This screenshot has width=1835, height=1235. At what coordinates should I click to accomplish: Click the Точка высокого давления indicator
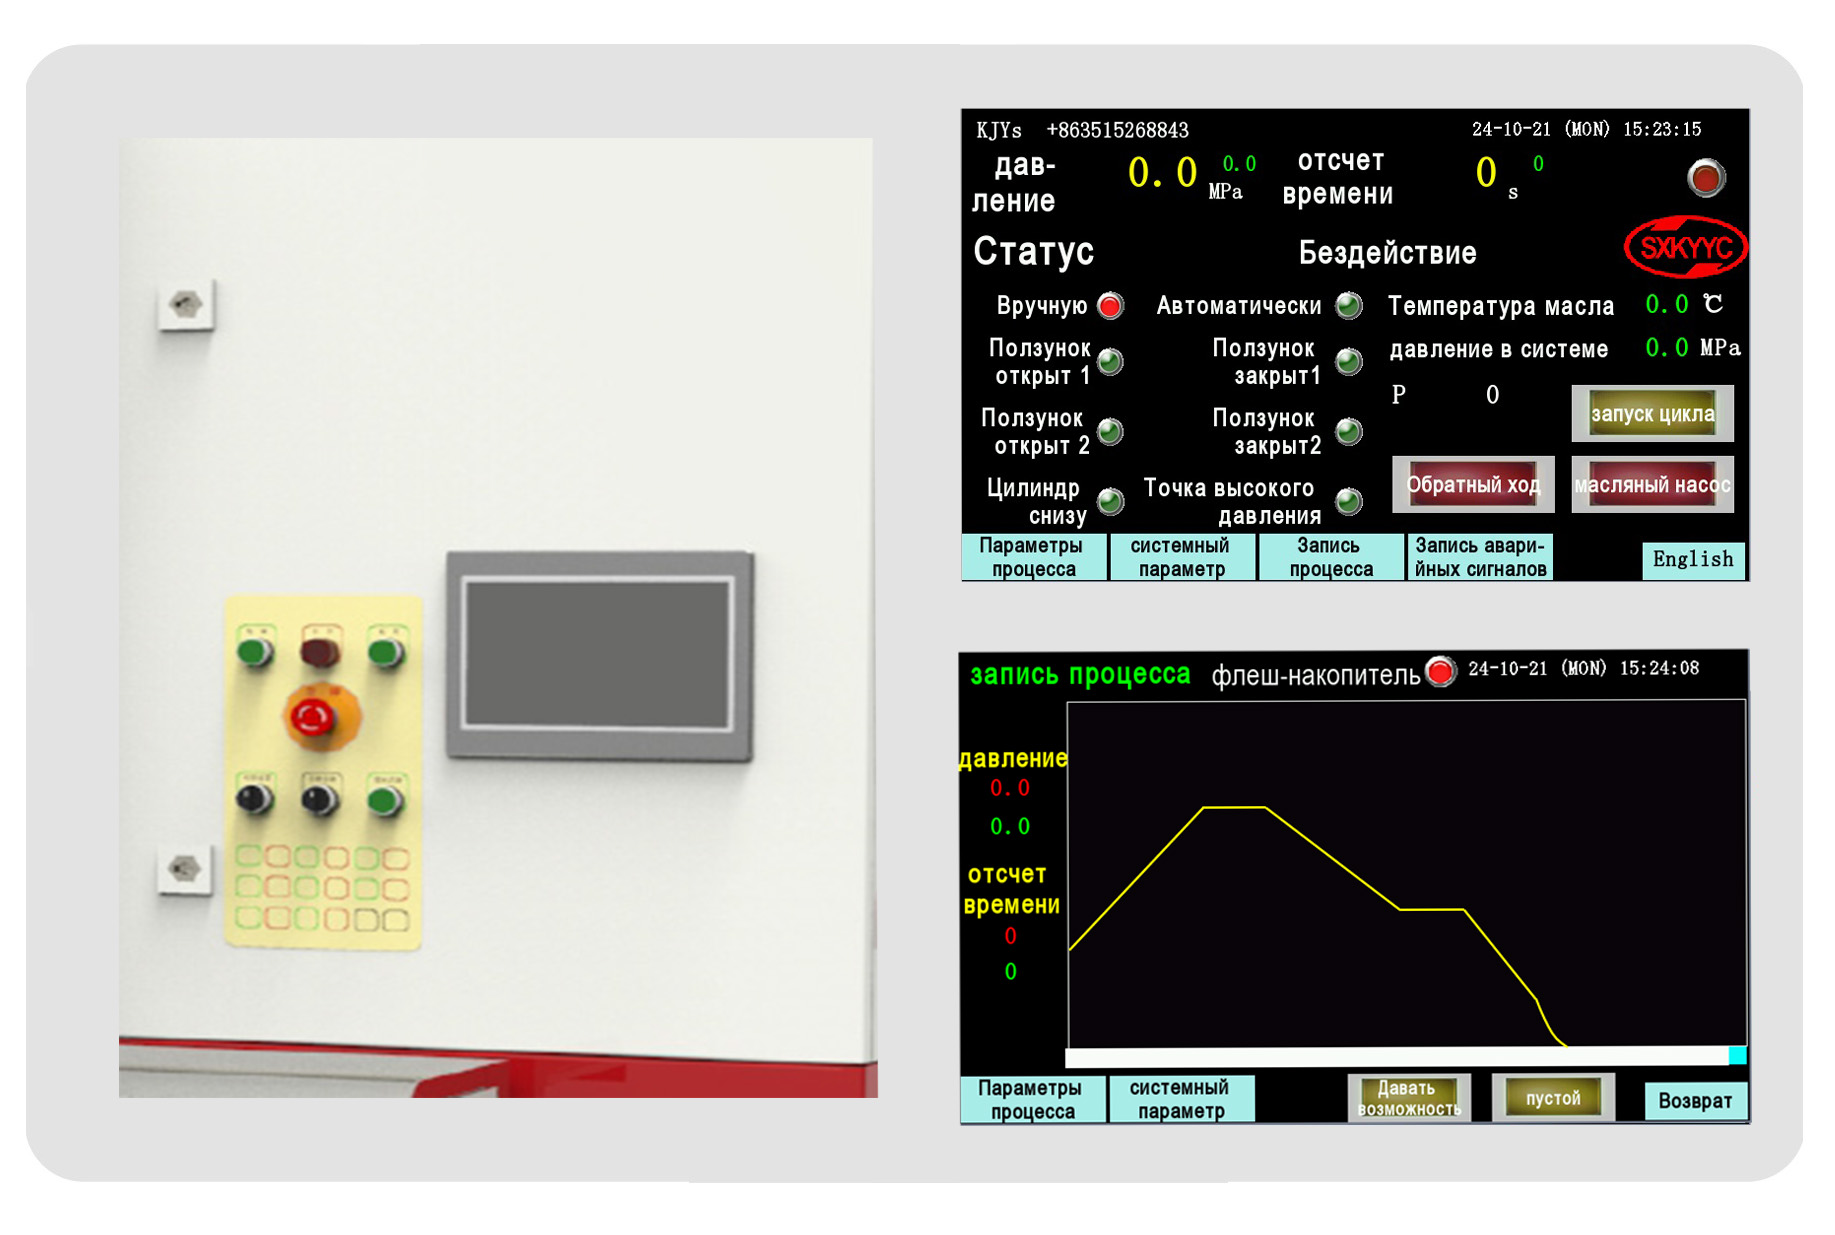click(1349, 501)
